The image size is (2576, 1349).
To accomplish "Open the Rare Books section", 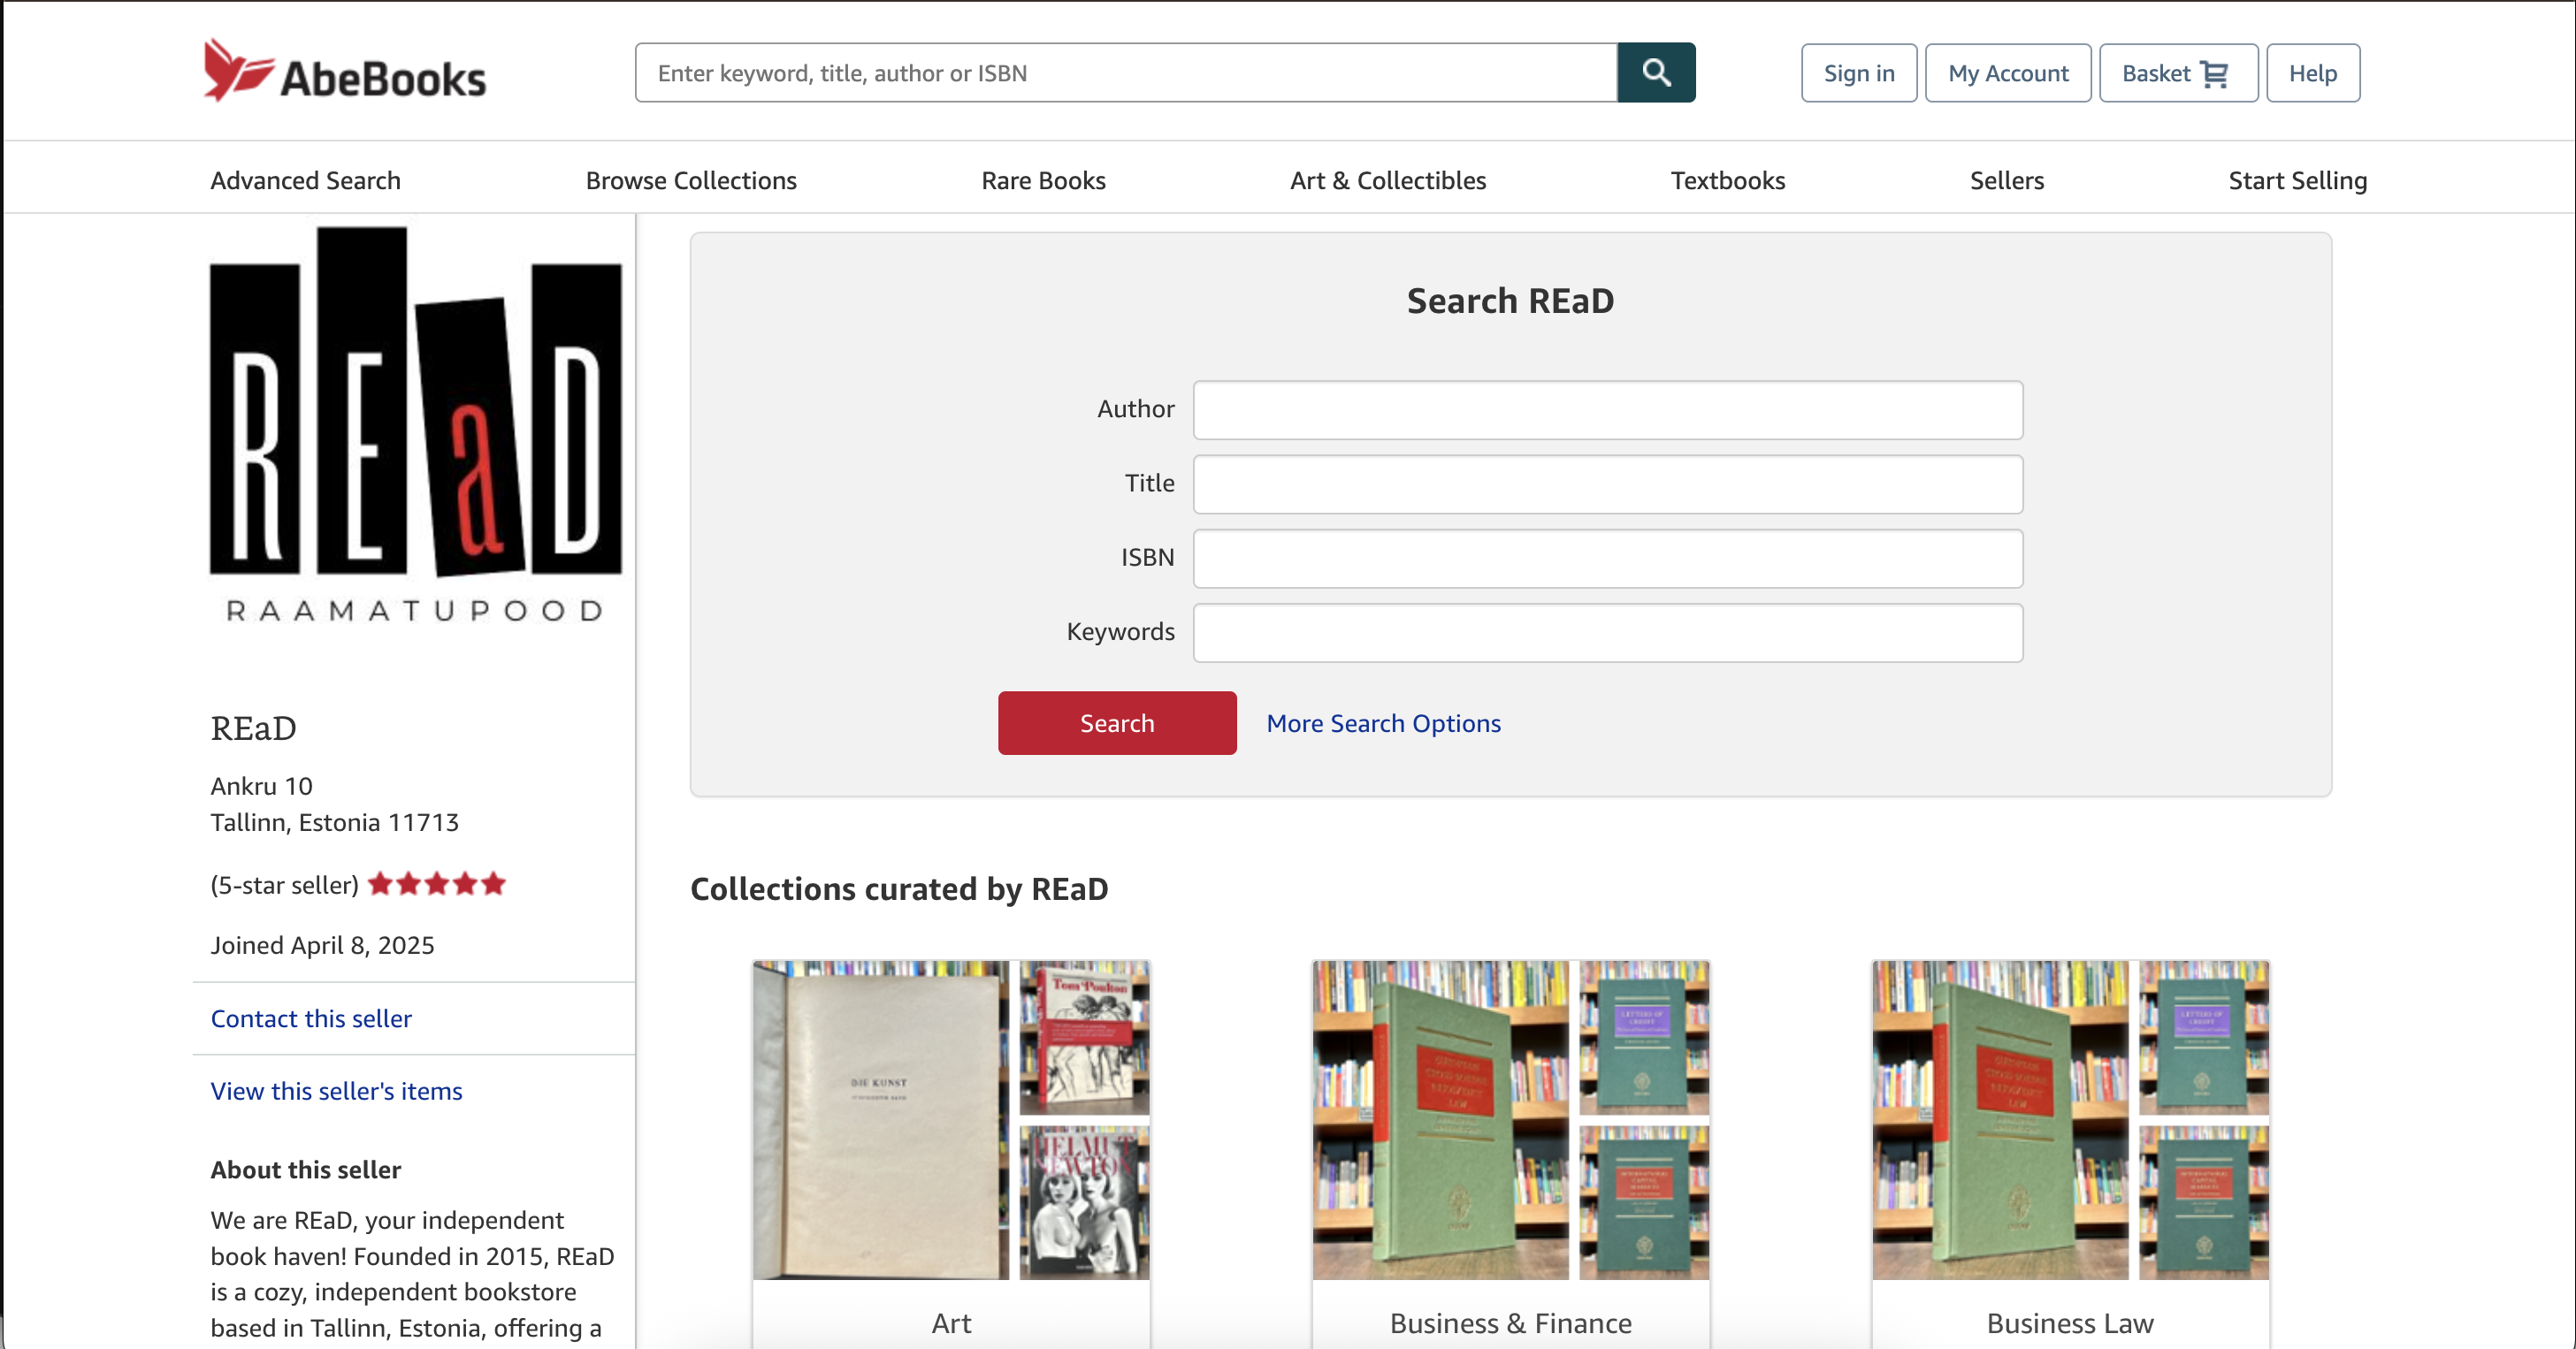I will [1043, 180].
